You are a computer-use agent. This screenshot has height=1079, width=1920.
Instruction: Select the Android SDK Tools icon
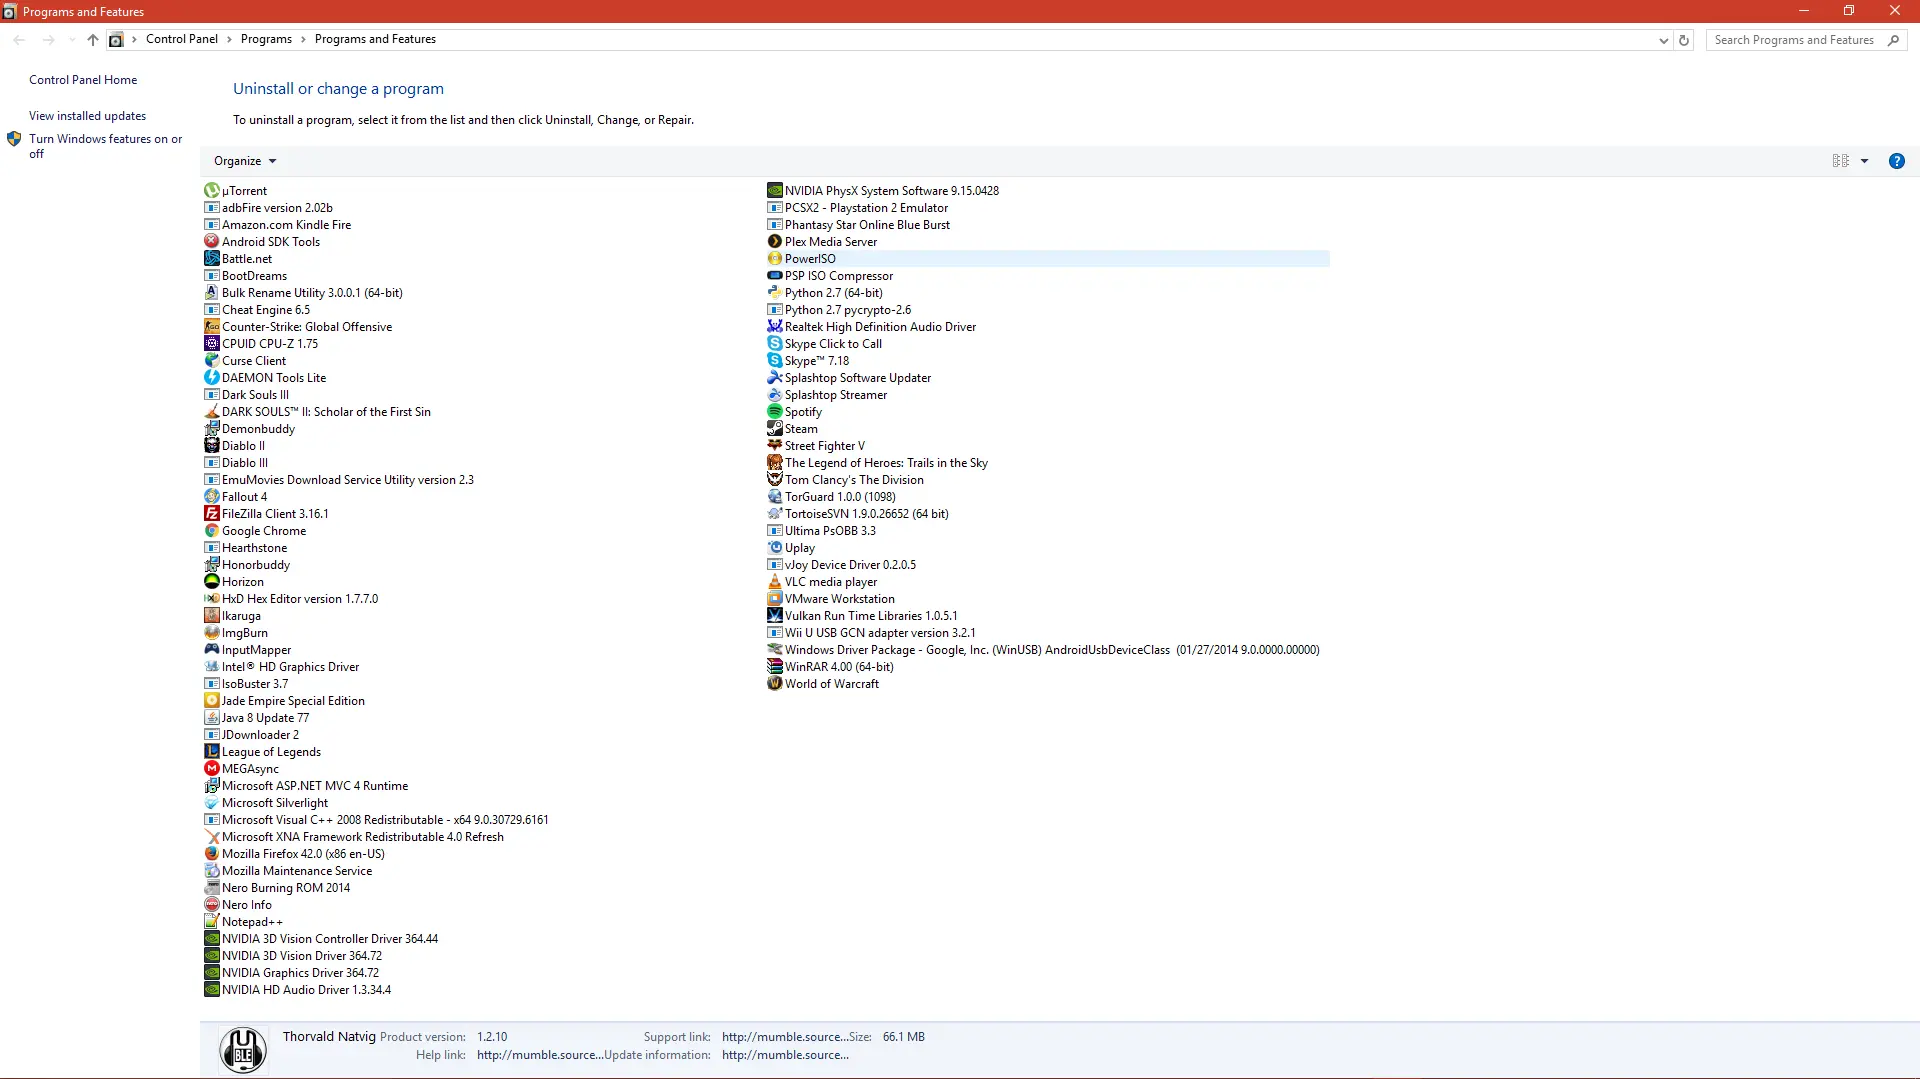pos(212,241)
